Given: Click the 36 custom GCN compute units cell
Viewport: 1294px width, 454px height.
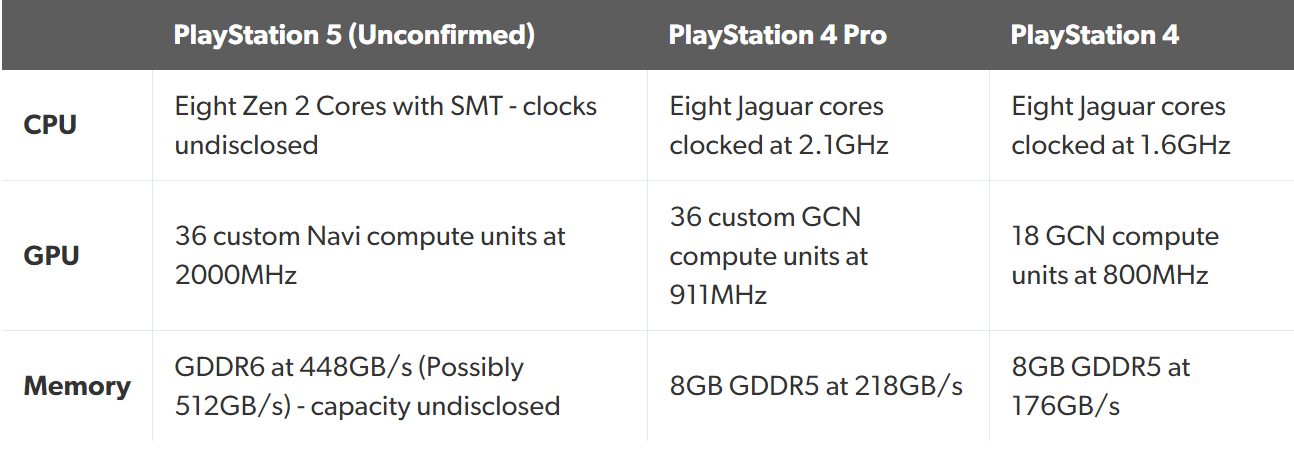Looking at the screenshot, I should [768, 256].
